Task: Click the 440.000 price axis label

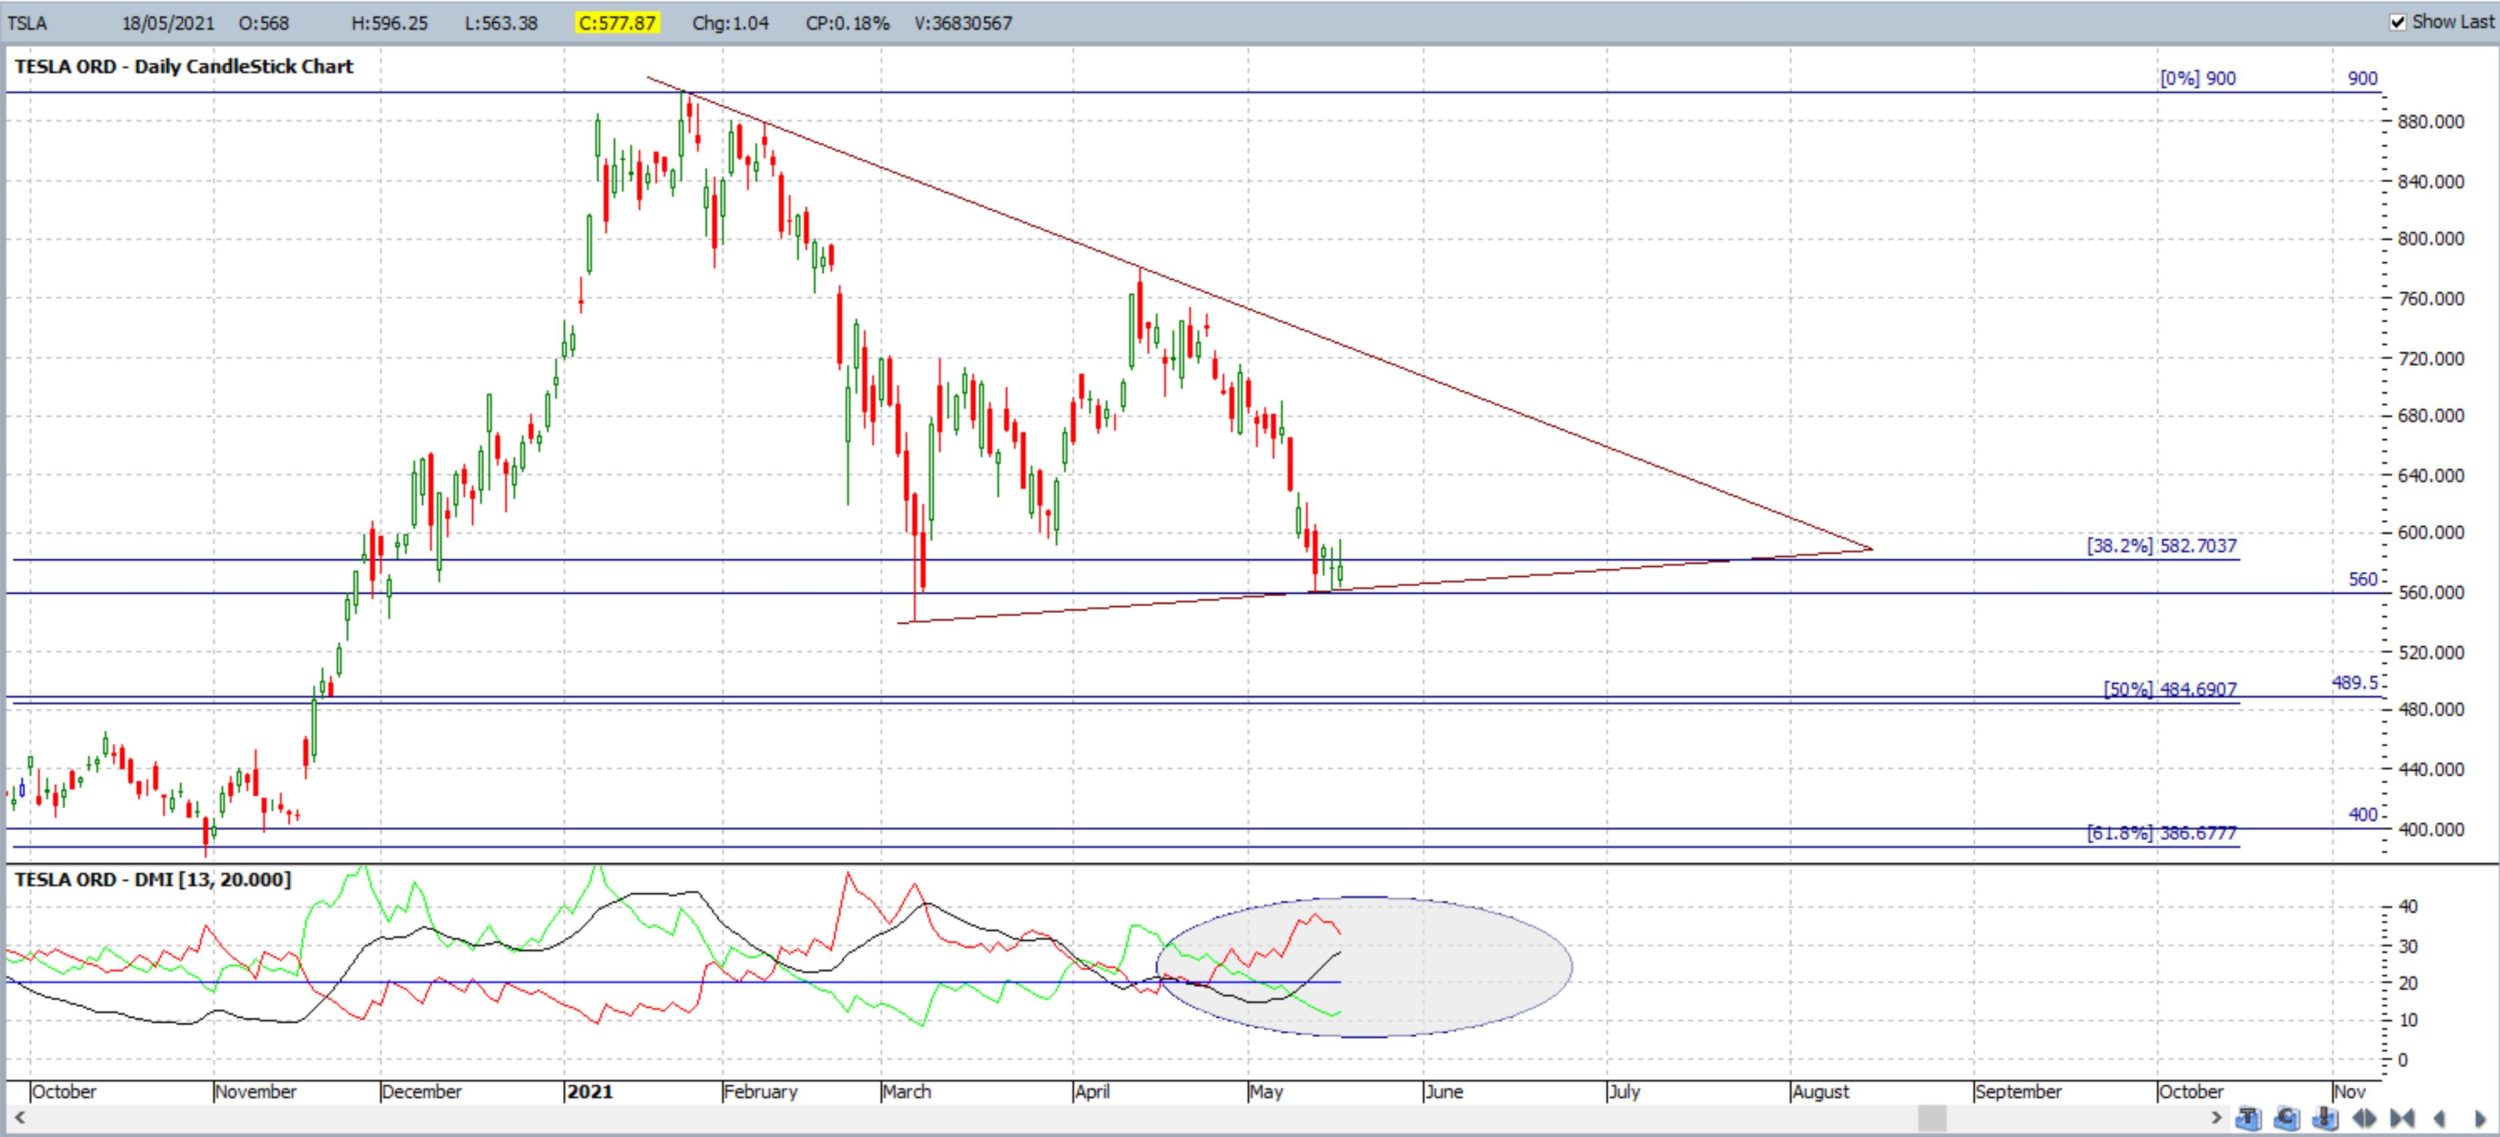Action: (x=2431, y=769)
